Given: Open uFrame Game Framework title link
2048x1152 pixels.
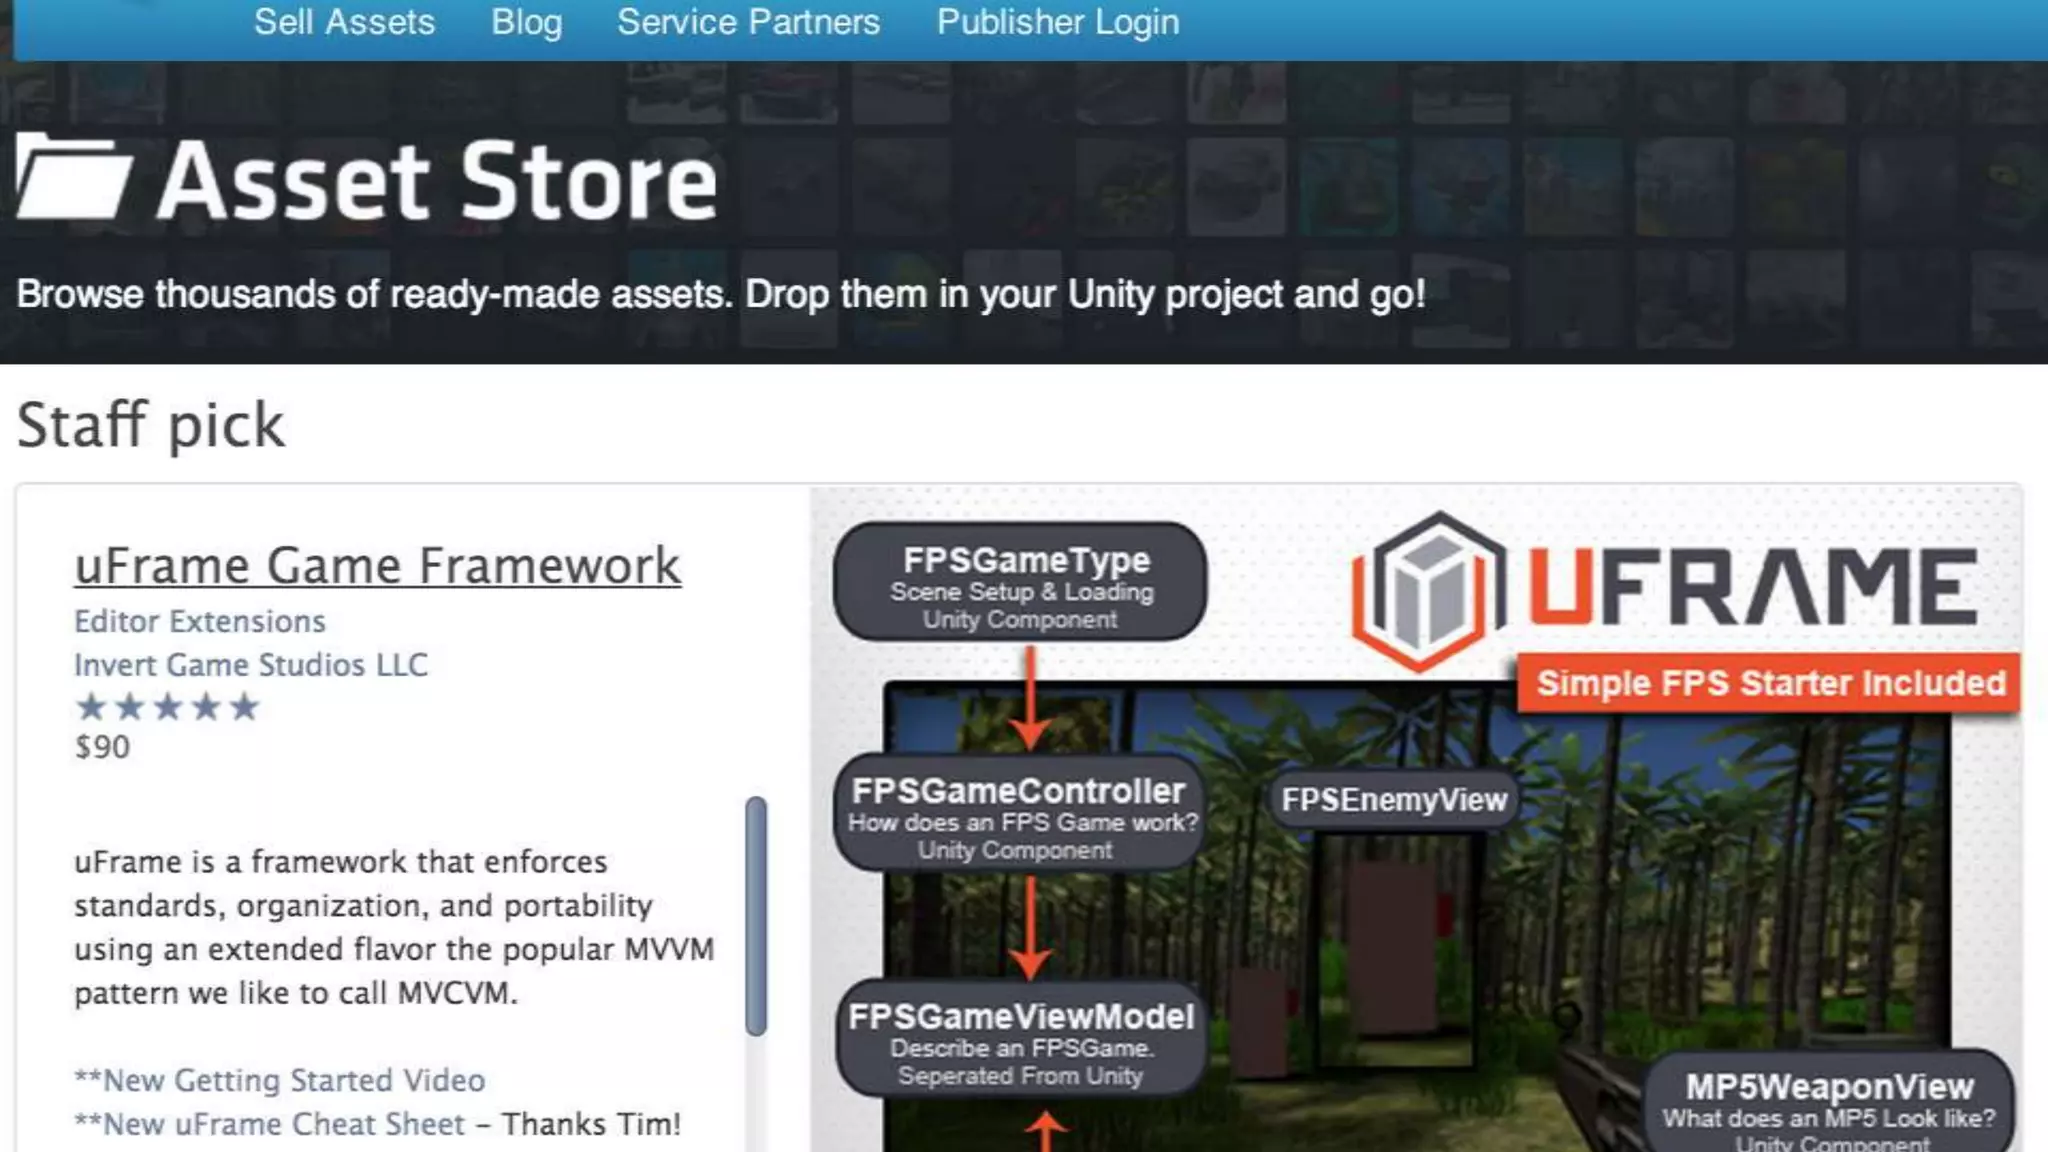Looking at the screenshot, I should (377, 566).
